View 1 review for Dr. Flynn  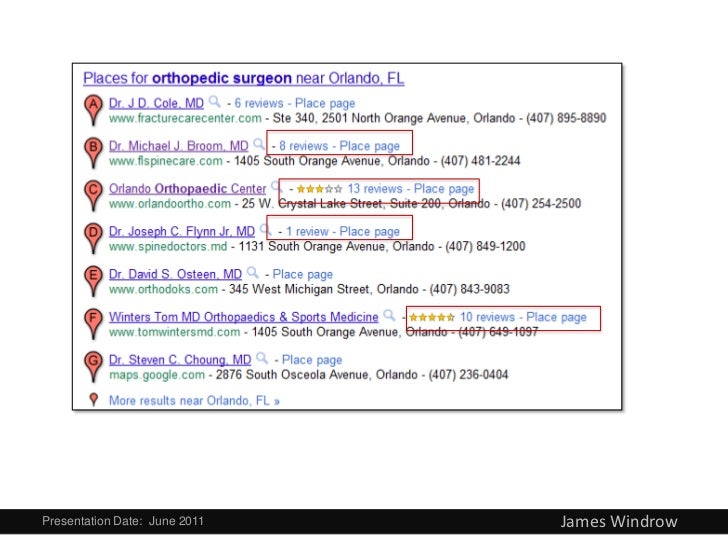coord(307,231)
